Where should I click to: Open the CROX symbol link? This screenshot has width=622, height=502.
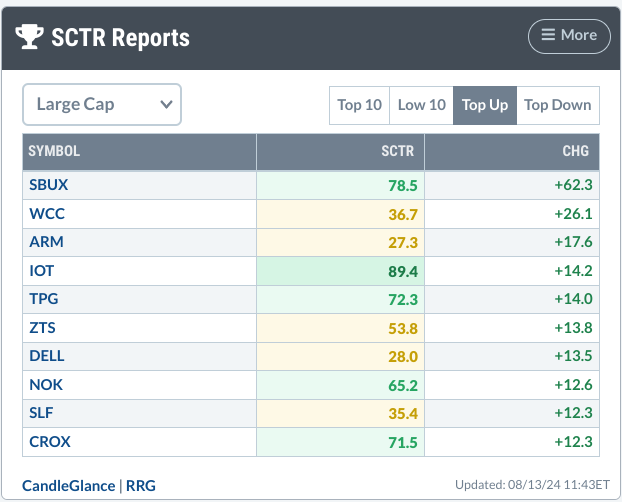coord(50,442)
